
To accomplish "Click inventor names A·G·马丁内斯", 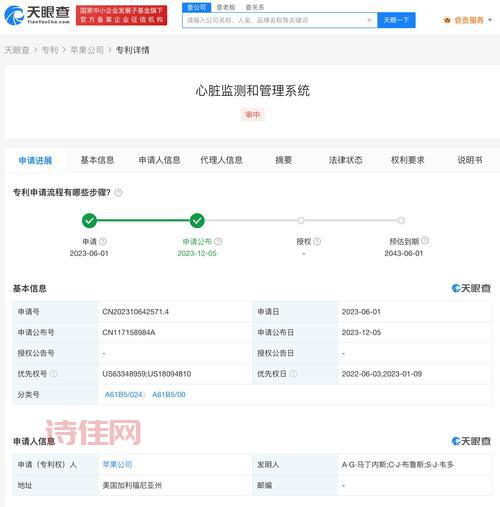I will coord(364,464).
